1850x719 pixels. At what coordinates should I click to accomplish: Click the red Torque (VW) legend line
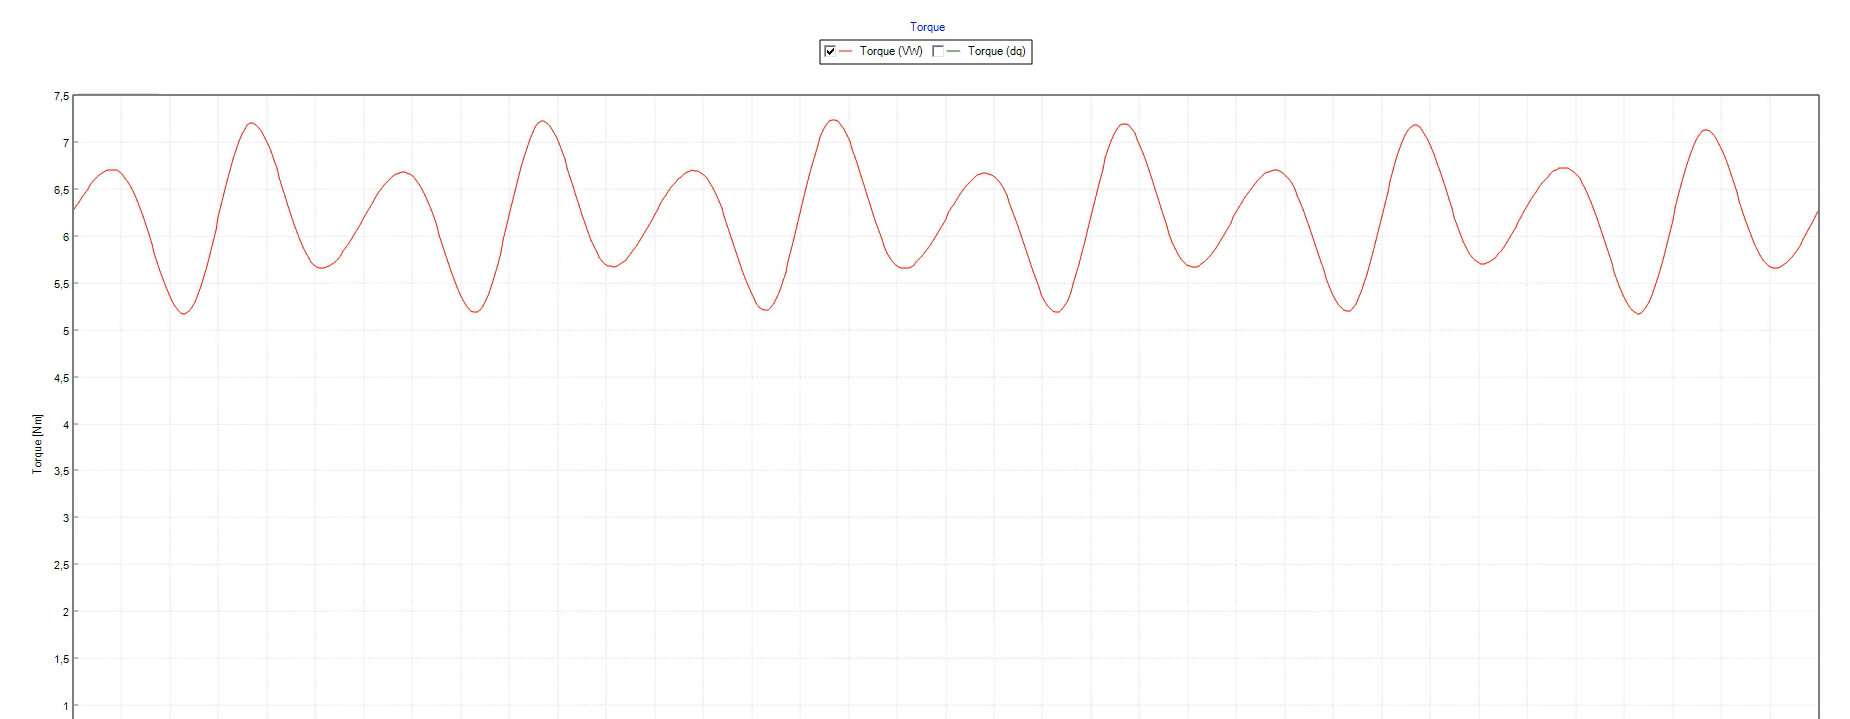(846, 51)
